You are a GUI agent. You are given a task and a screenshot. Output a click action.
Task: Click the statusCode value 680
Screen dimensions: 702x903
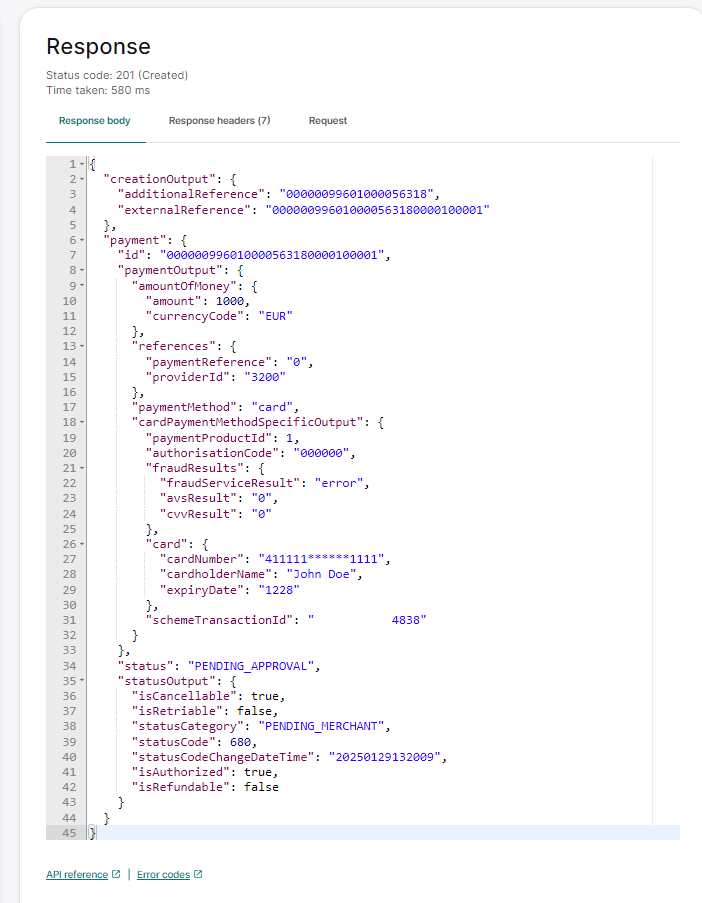(240, 742)
